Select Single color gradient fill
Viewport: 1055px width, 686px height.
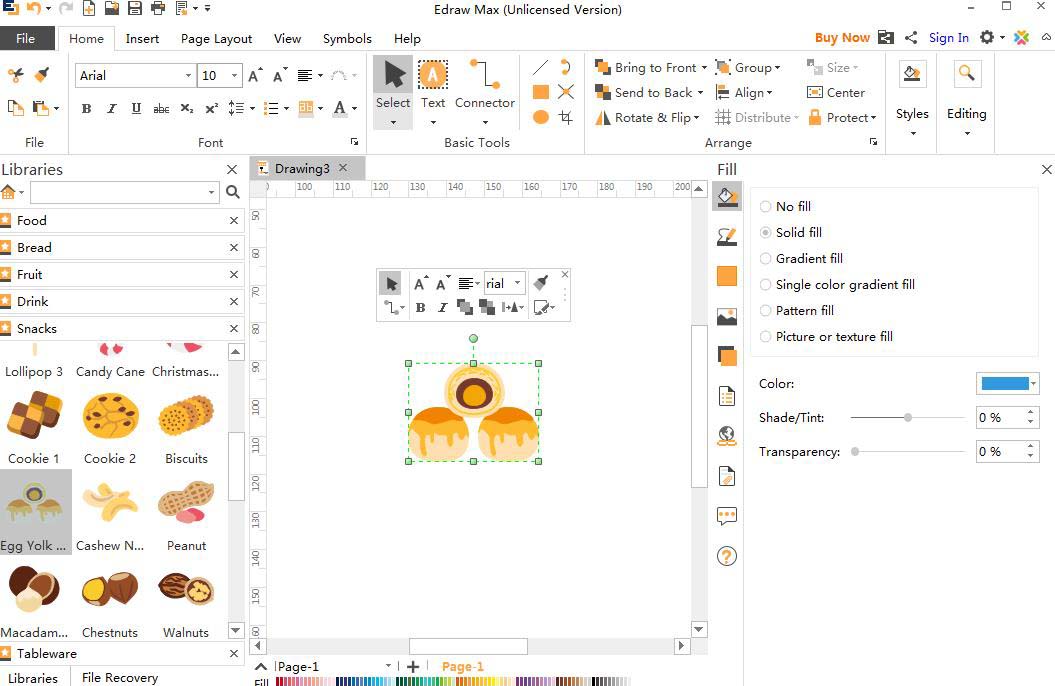(837, 284)
